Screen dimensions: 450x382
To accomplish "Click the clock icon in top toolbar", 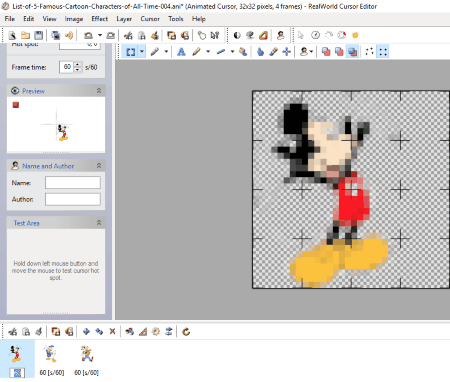I will pos(315,35).
